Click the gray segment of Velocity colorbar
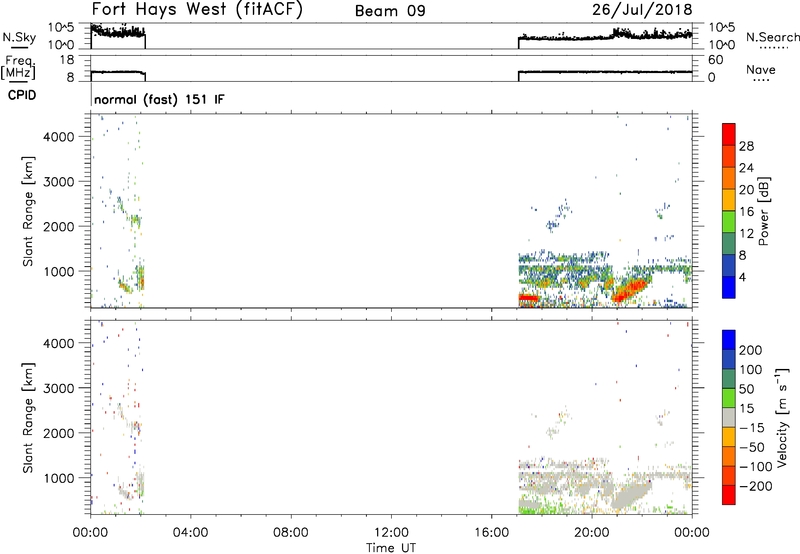The height and width of the screenshot is (554, 800). tap(729, 418)
